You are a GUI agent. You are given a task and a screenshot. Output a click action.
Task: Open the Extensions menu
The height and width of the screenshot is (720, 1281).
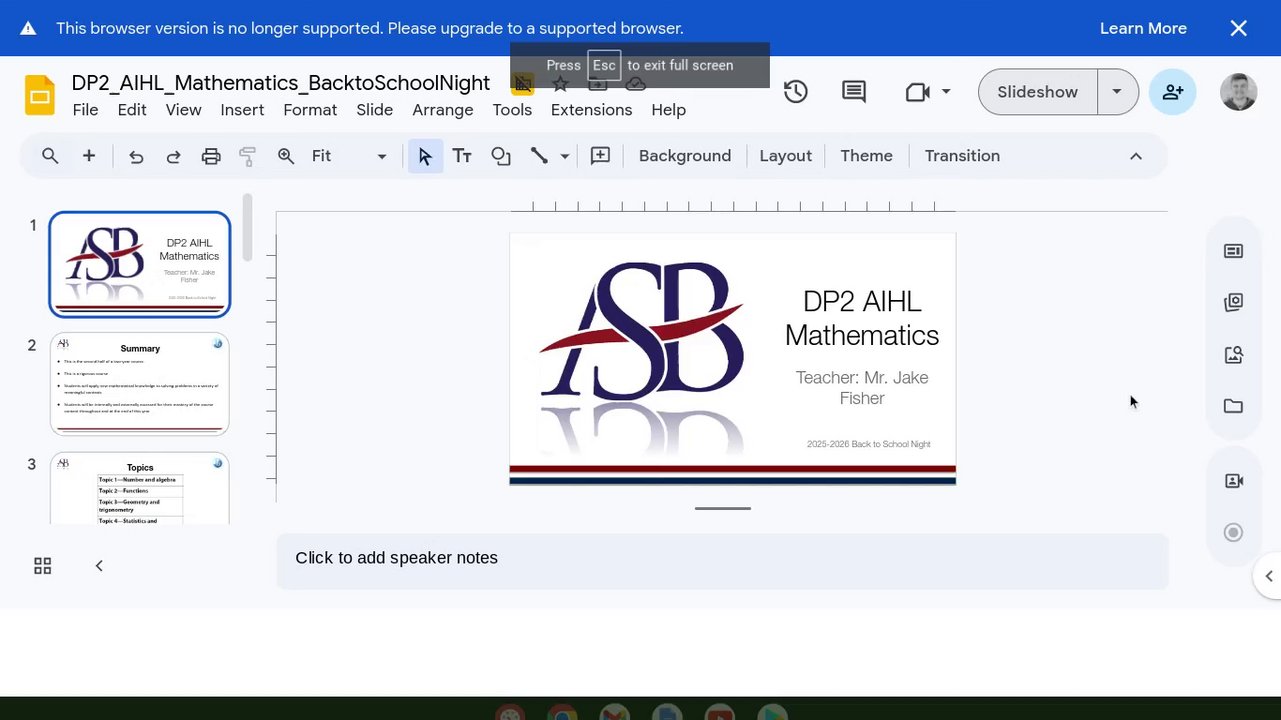tap(591, 110)
